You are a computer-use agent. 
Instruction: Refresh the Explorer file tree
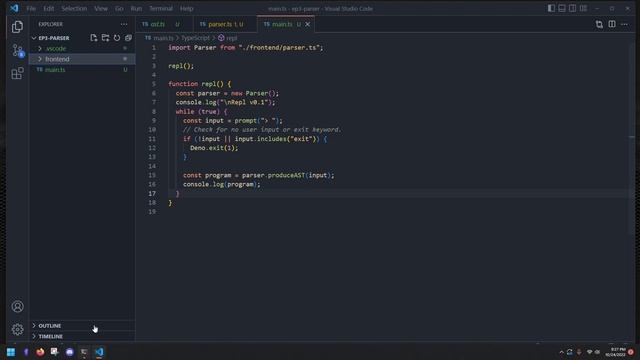pos(117,38)
